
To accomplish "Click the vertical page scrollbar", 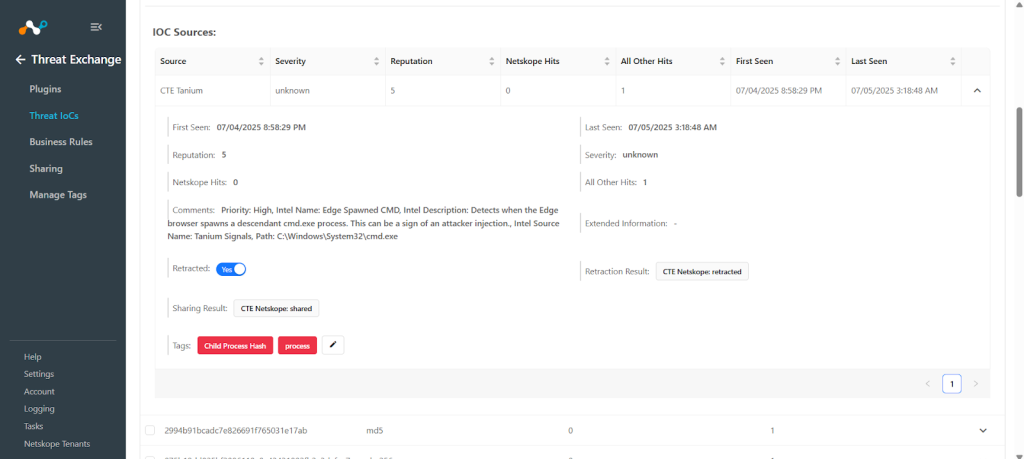I will click(1019, 152).
